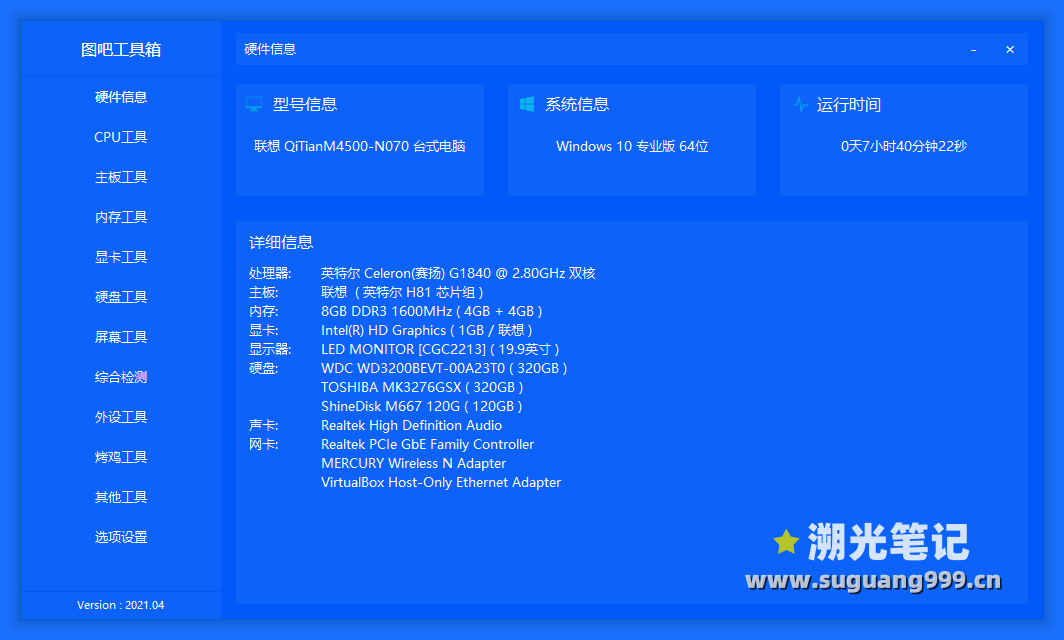Viewport: 1064px width, 640px height.
Task: Click the 内存 row label
Action: (263, 312)
